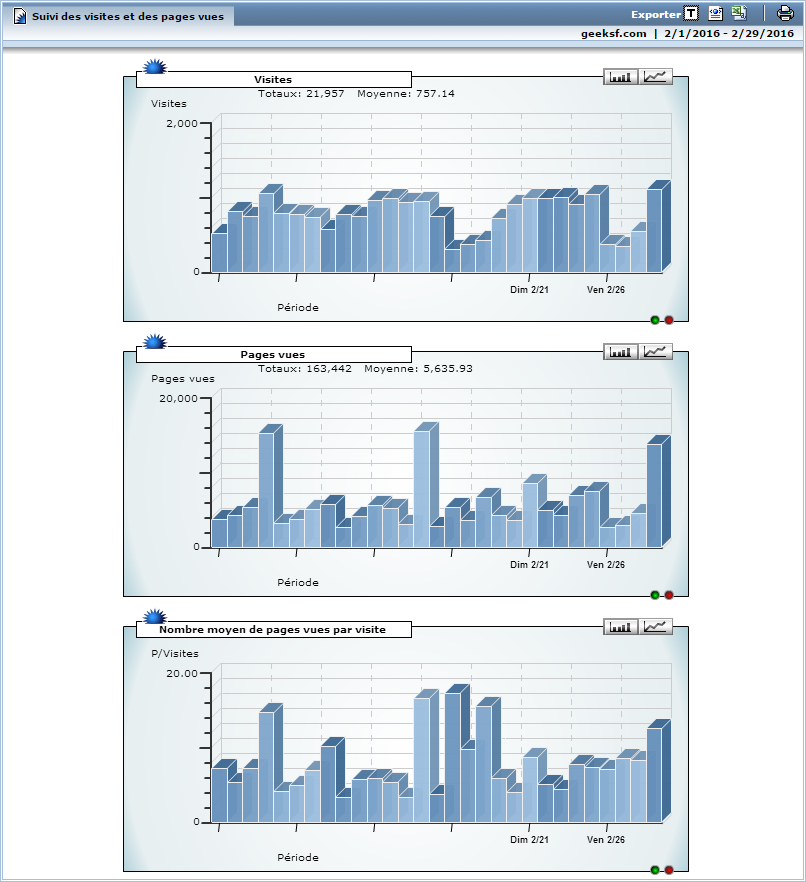Click Ven 2/26 label in Pages vues chart
The image size is (806, 882).
click(x=606, y=564)
